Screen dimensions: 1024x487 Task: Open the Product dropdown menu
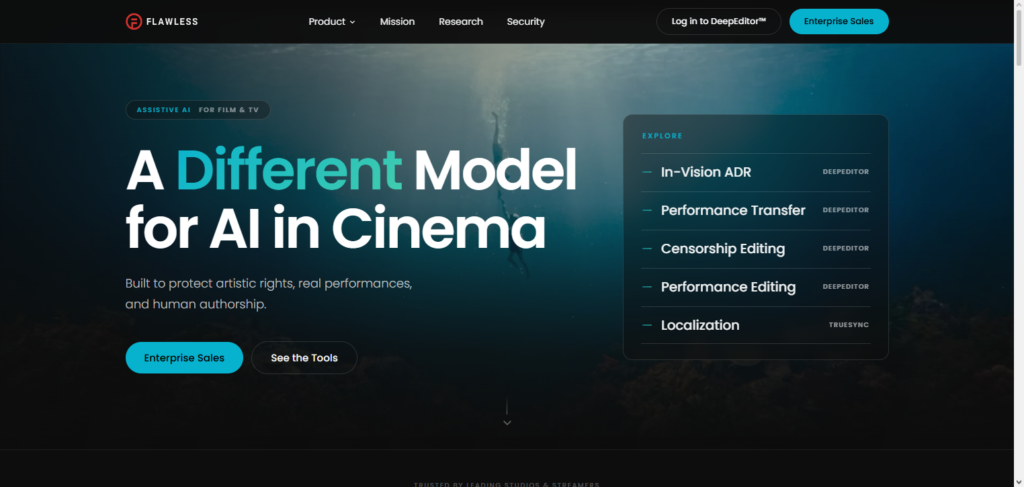click(x=332, y=22)
